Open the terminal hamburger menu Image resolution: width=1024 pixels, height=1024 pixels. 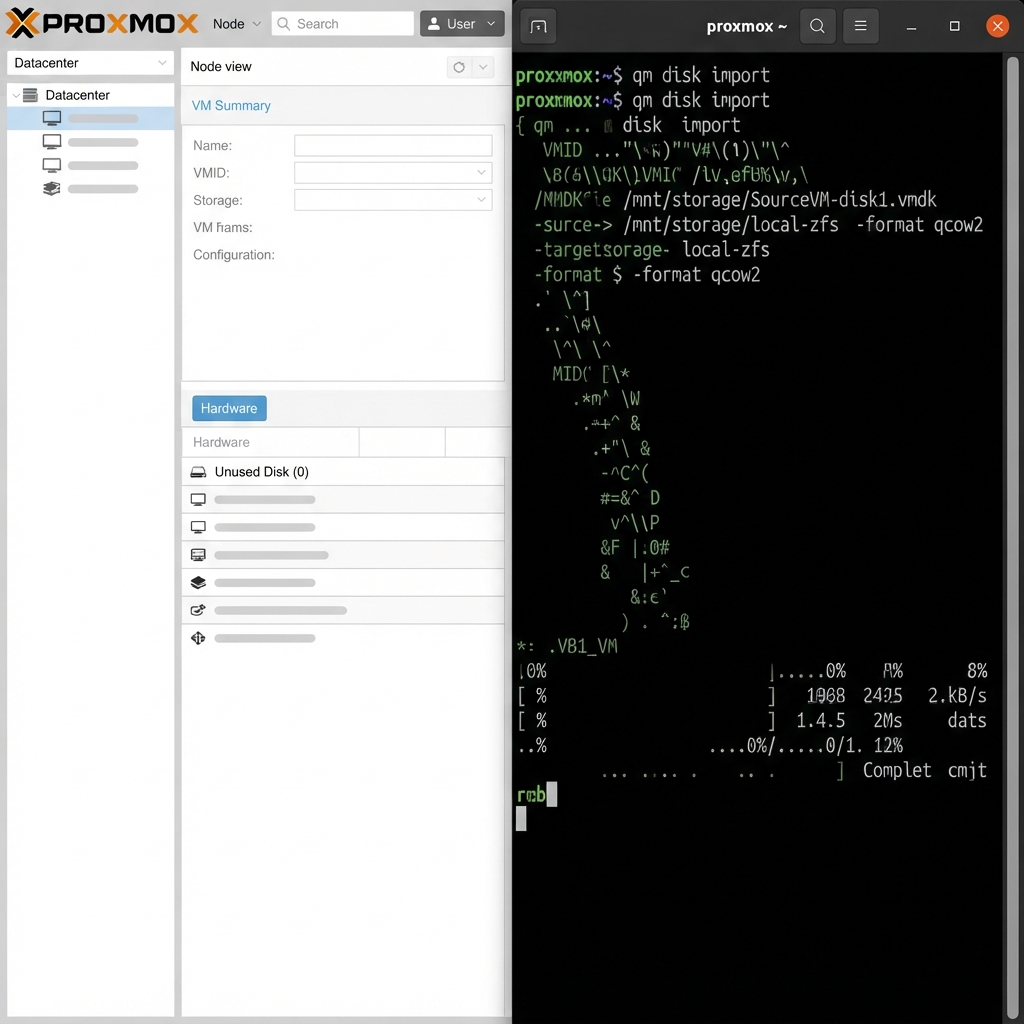click(861, 27)
